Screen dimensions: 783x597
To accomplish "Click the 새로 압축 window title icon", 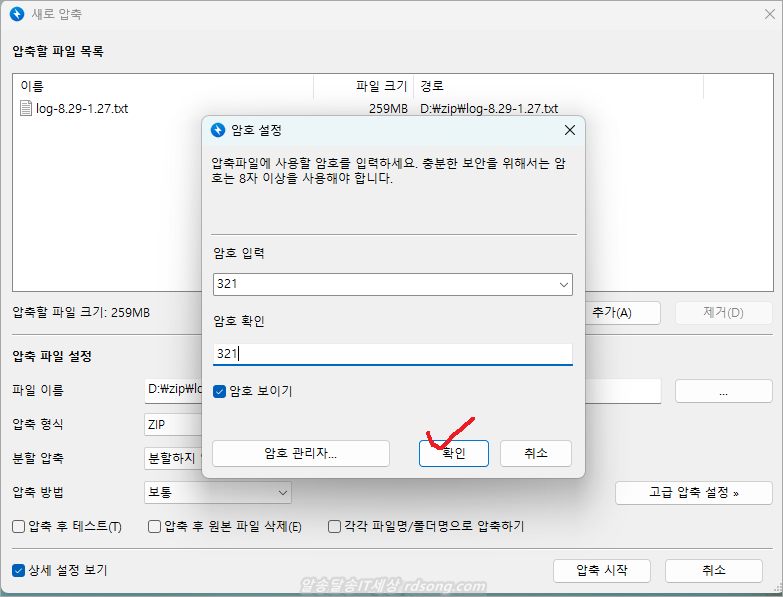I will [x=16, y=14].
